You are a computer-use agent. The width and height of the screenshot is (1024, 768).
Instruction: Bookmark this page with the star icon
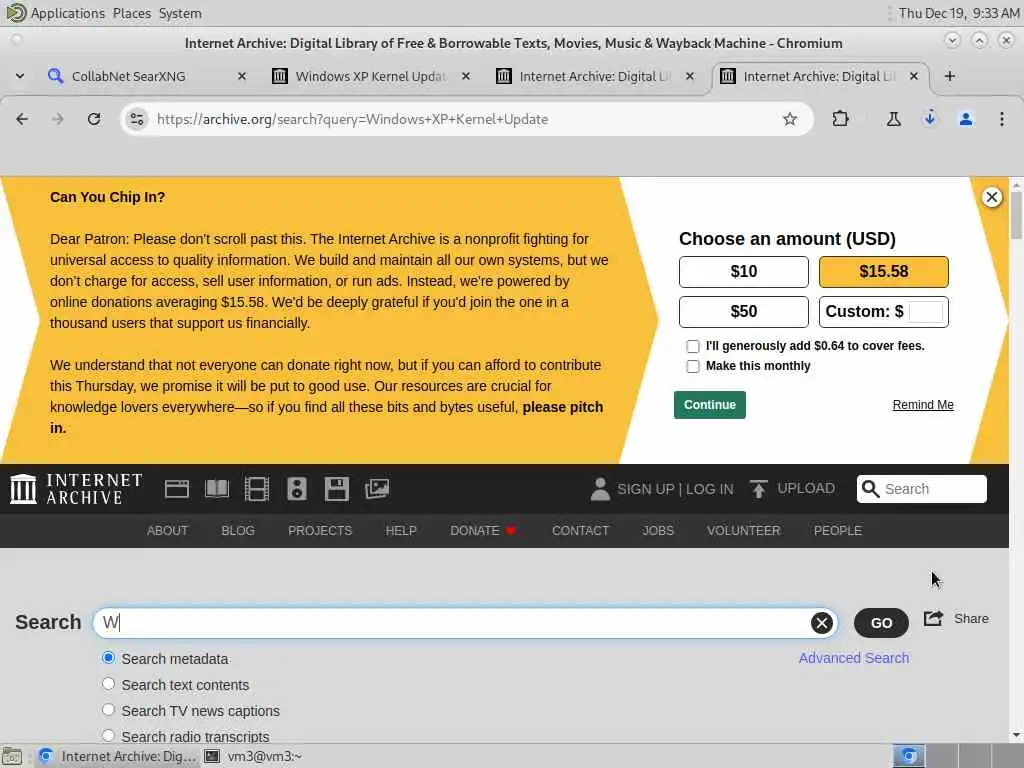click(x=790, y=119)
